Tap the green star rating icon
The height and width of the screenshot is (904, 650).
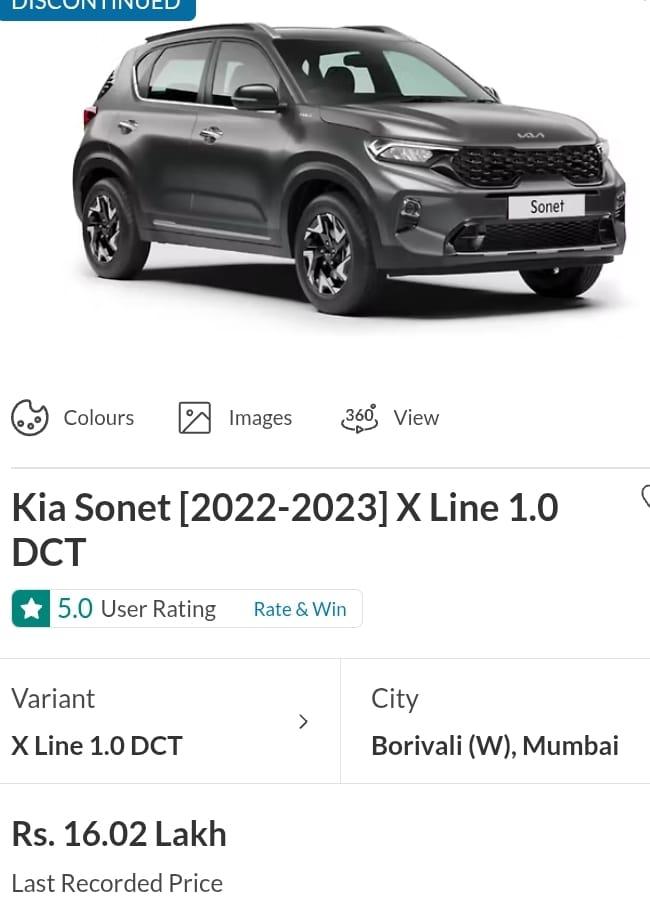click(31, 608)
